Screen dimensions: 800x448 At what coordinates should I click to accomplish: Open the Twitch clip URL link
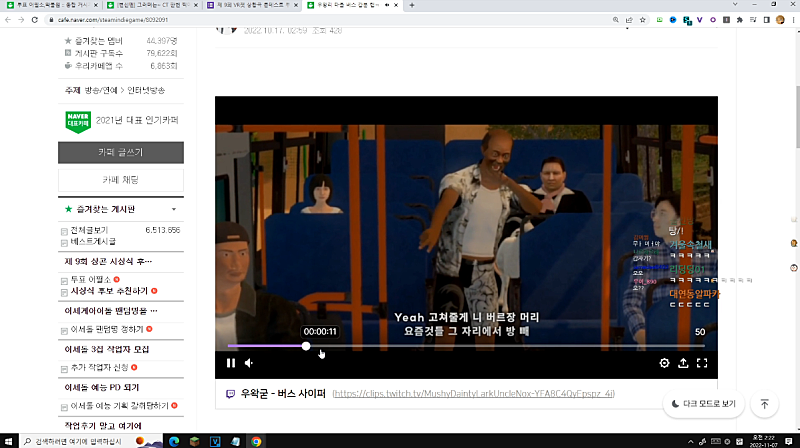point(473,393)
